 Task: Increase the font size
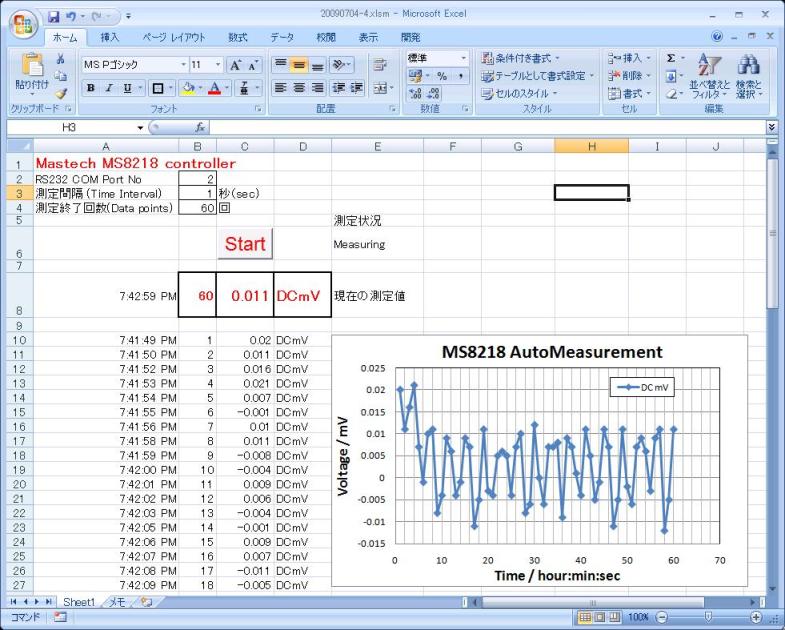coord(235,65)
